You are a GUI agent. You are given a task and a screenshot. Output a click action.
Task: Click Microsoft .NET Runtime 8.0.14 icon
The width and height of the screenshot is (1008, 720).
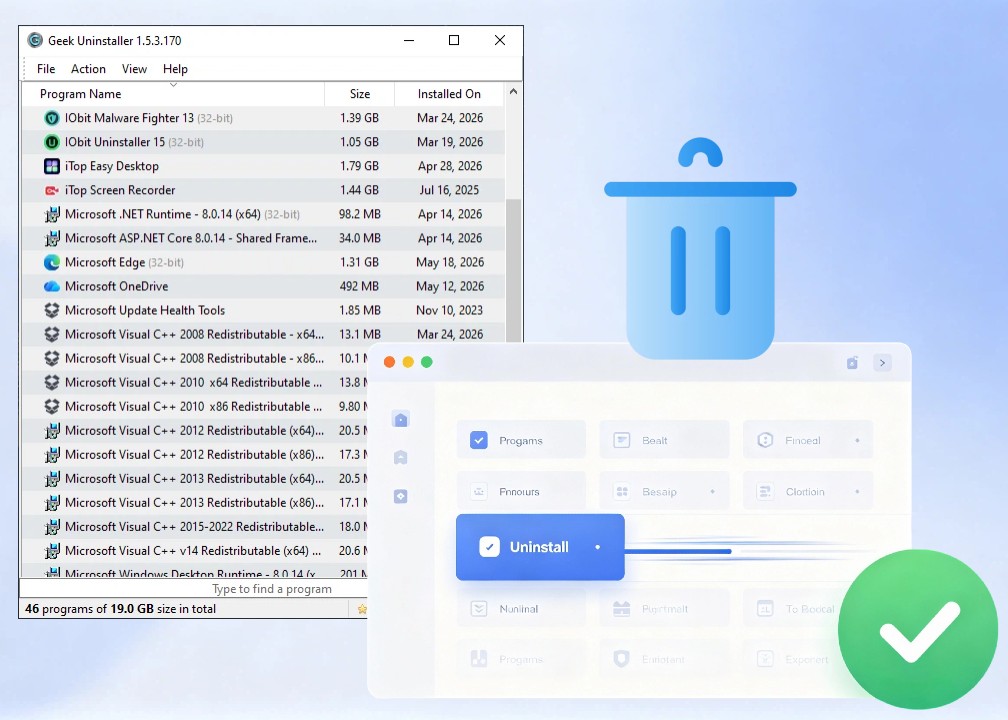52,214
